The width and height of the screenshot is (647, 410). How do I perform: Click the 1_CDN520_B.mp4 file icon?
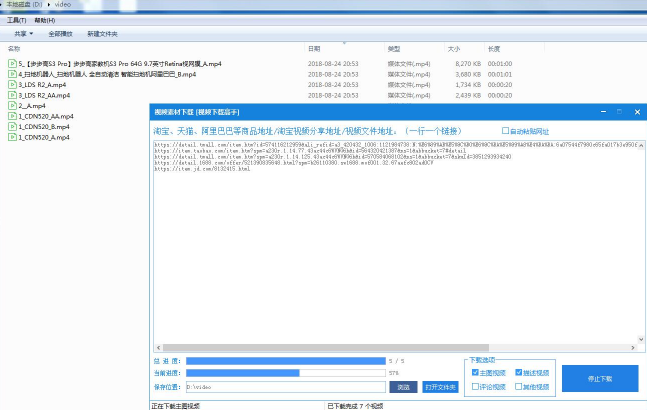12,127
